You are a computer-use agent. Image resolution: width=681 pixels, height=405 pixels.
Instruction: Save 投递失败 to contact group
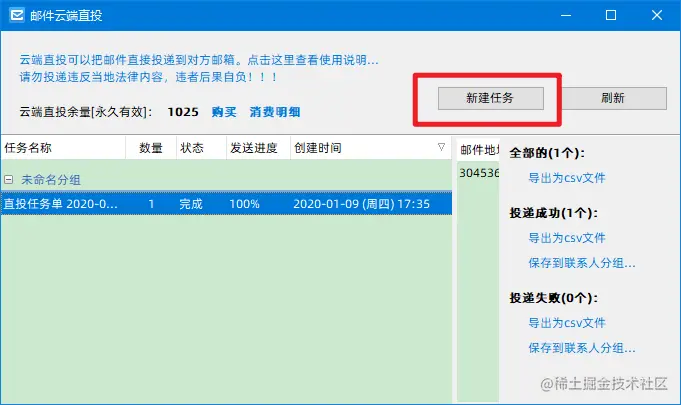pyautogui.click(x=582, y=348)
